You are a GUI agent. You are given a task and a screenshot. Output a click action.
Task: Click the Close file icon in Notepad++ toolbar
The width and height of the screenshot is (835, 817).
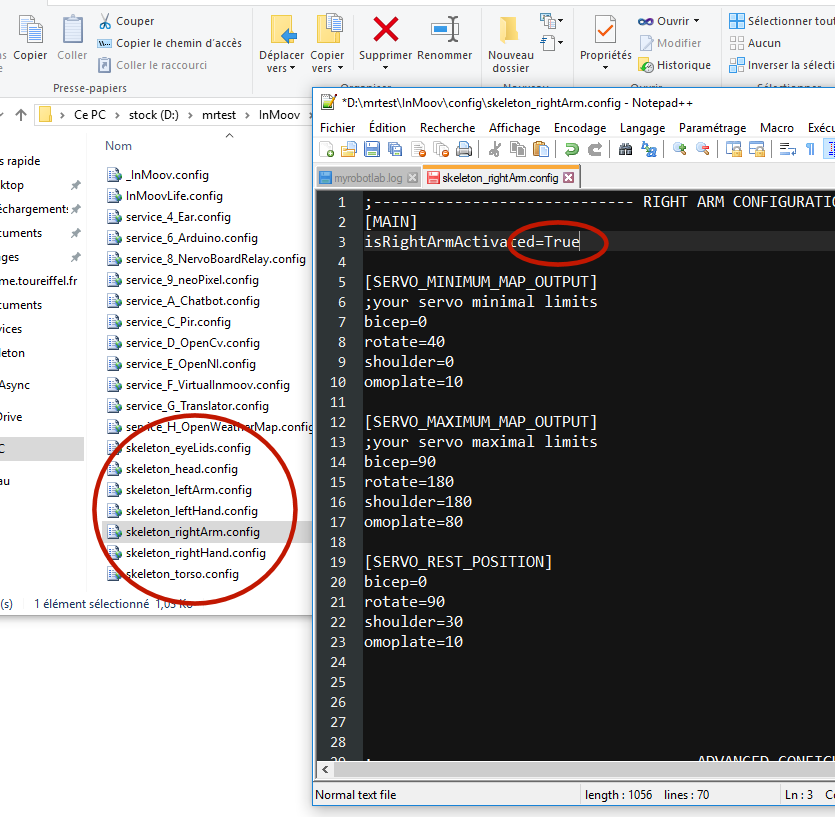point(419,150)
